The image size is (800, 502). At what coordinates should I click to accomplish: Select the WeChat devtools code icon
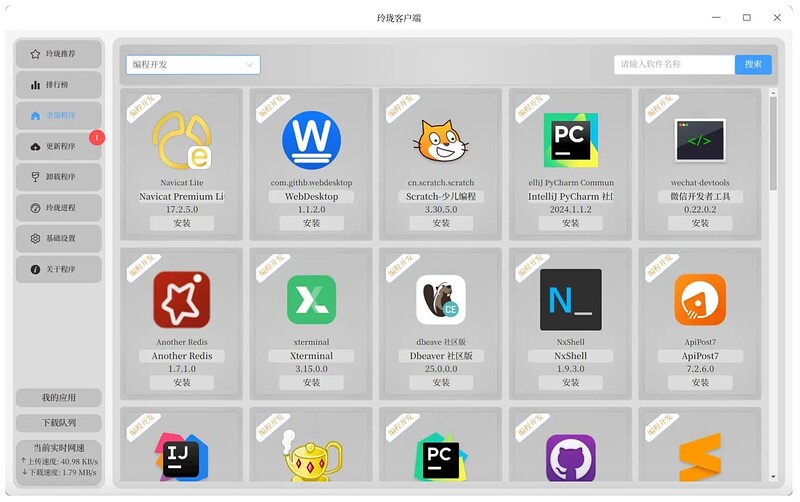point(700,140)
